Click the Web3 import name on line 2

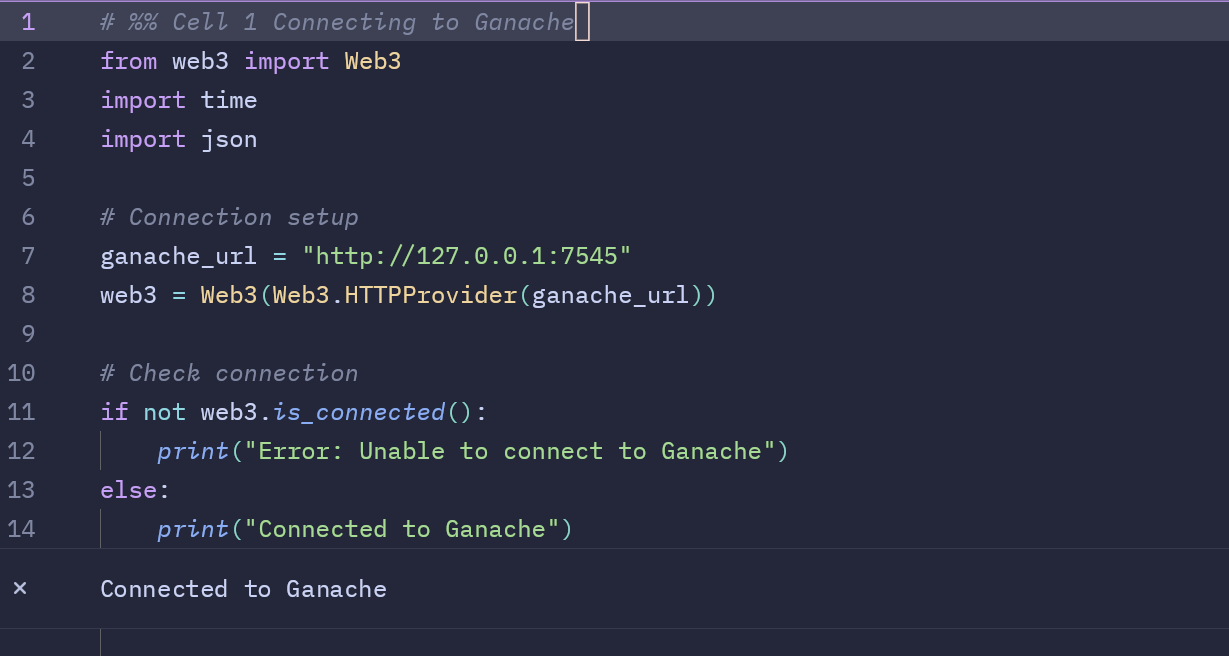coord(372,61)
